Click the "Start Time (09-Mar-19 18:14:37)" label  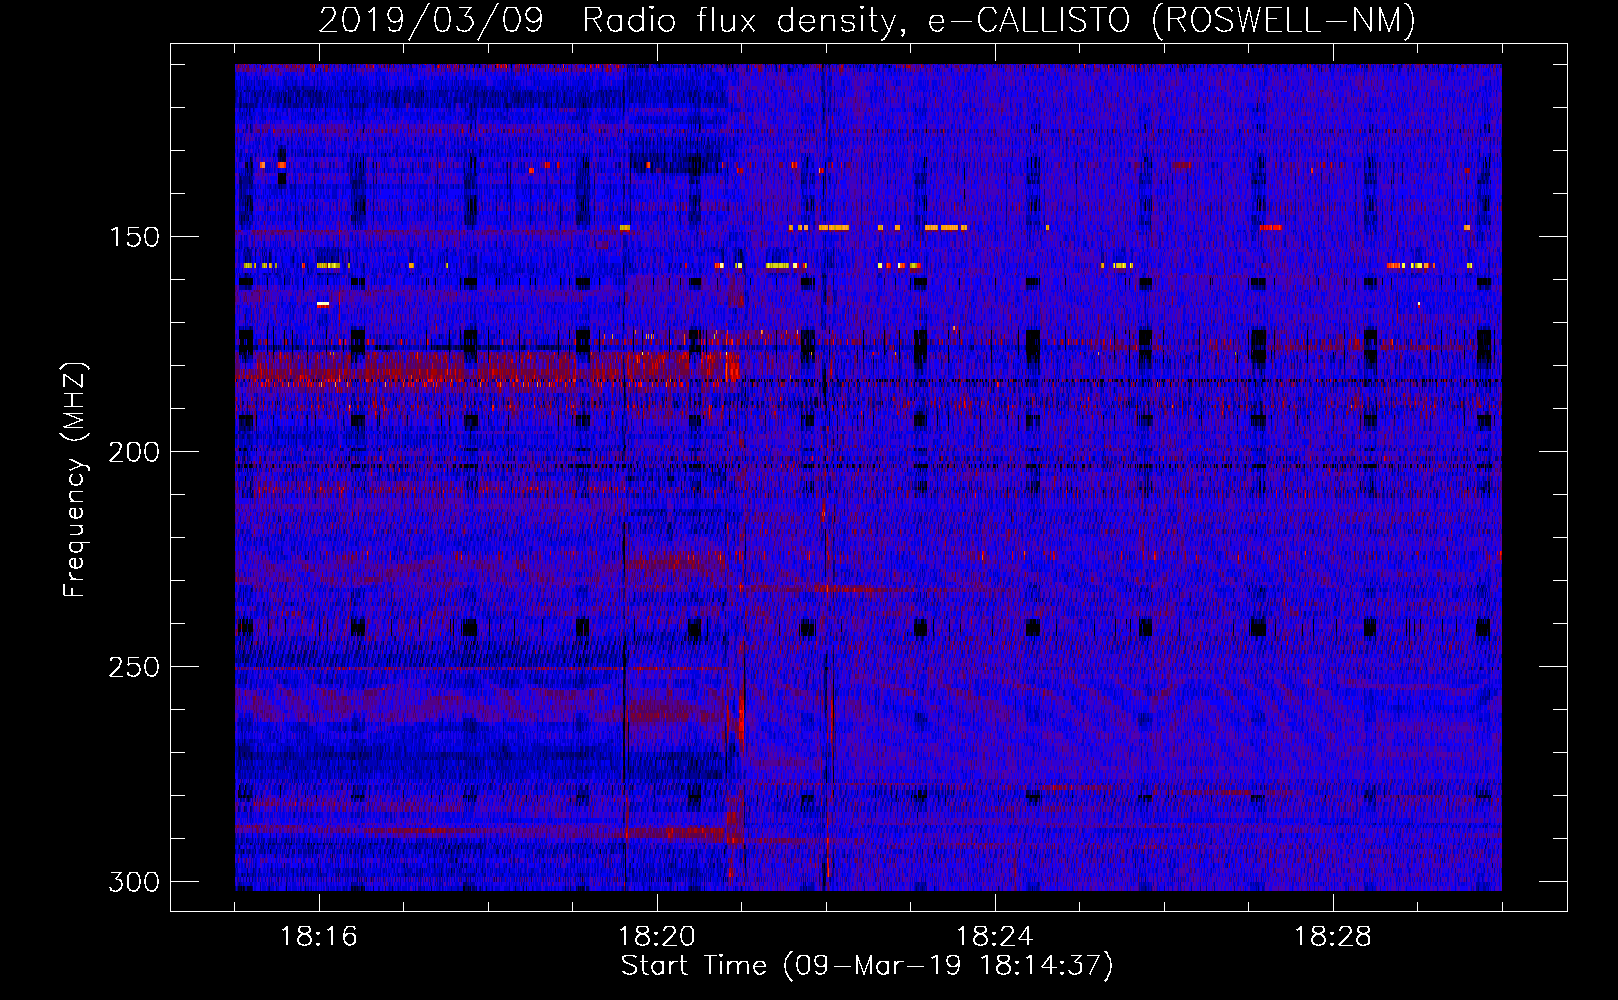tap(867, 966)
